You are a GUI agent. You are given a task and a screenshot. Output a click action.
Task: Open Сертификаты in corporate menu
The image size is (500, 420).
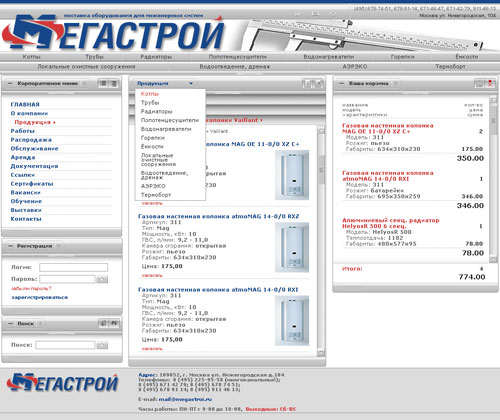[32, 184]
